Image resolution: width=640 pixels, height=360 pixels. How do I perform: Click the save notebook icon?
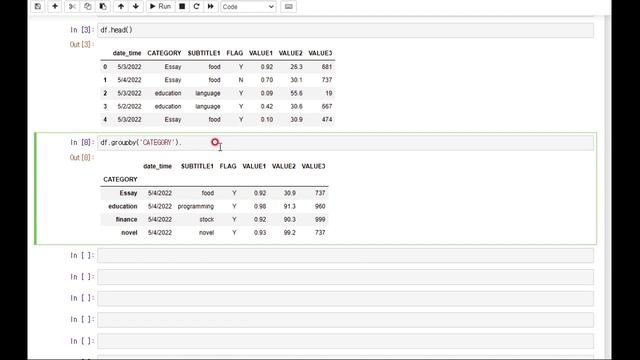pos(38,7)
